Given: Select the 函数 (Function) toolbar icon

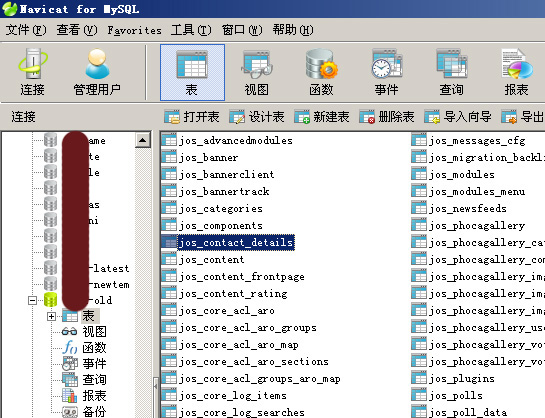Looking at the screenshot, I should click(321, 72).
